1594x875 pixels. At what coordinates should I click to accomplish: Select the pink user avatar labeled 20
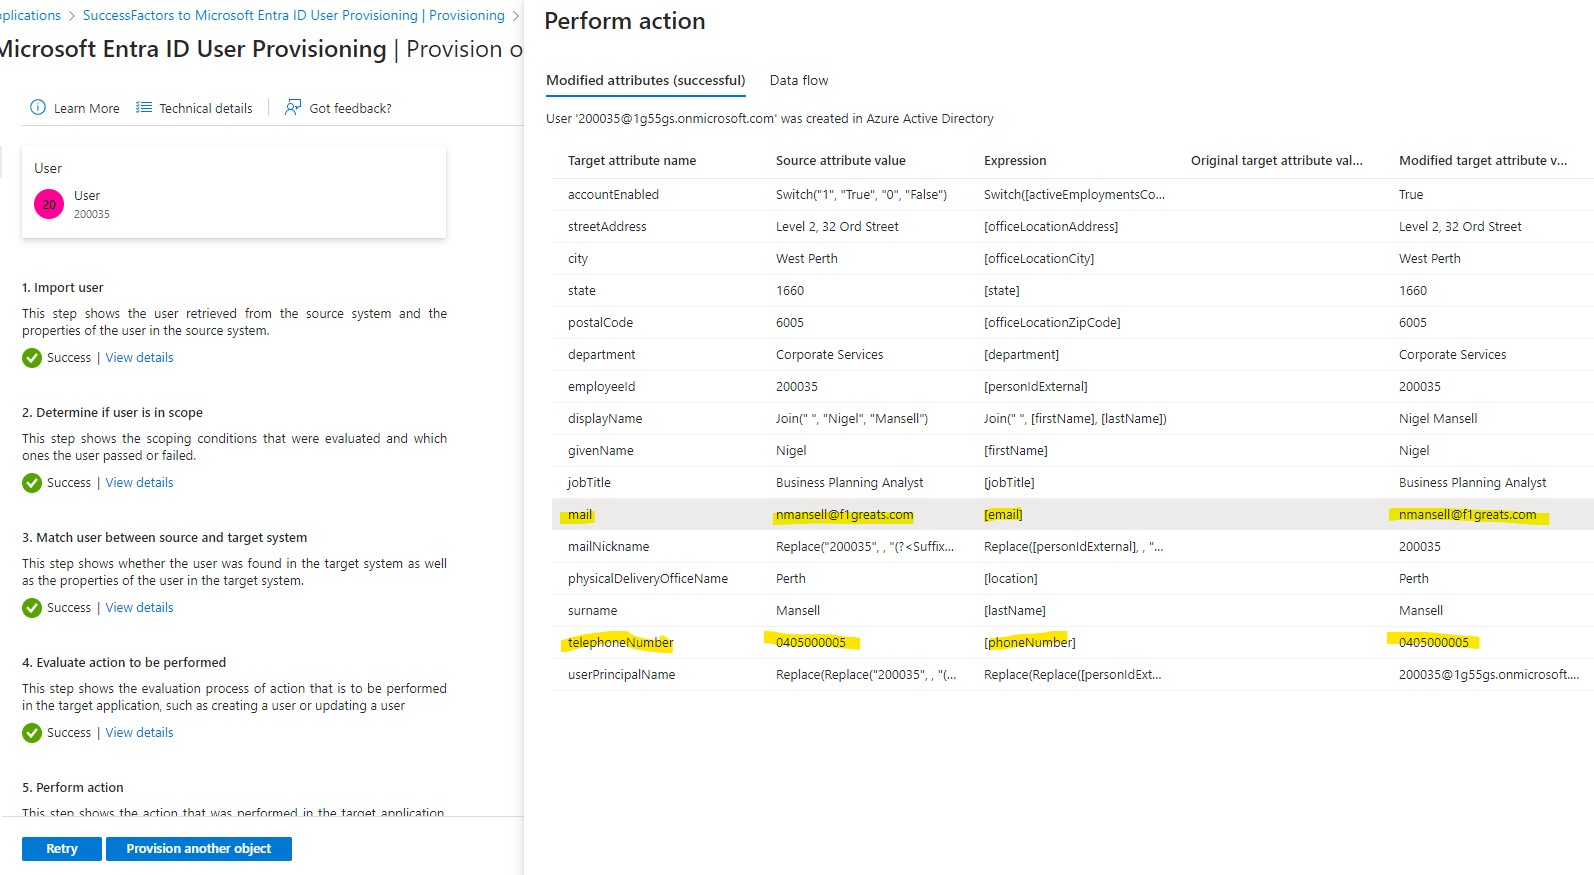(48, 203)
